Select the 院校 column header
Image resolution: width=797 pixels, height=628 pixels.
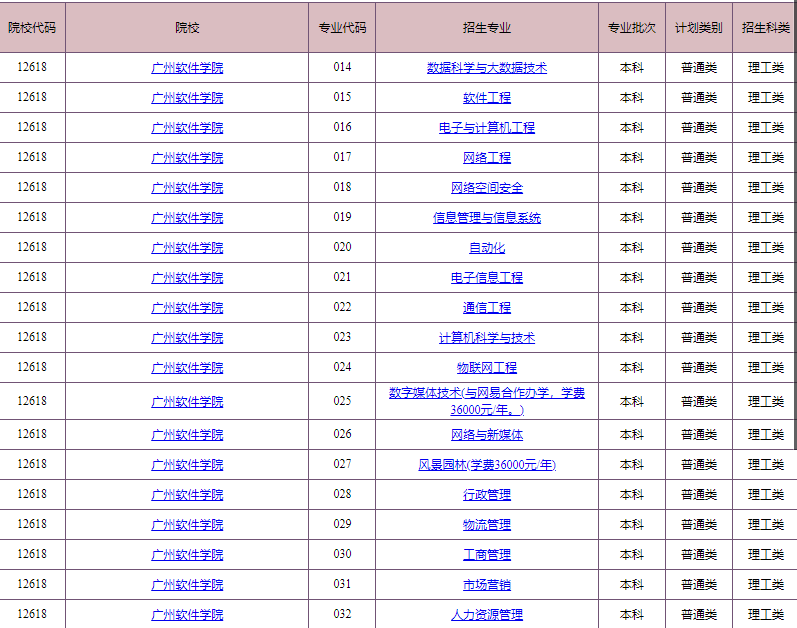coord(187,27)
